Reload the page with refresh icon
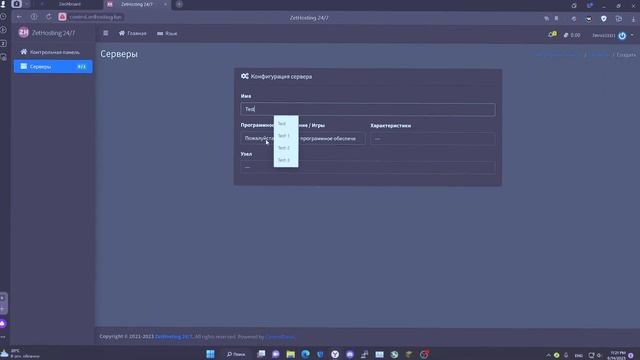 coord(49,17)
